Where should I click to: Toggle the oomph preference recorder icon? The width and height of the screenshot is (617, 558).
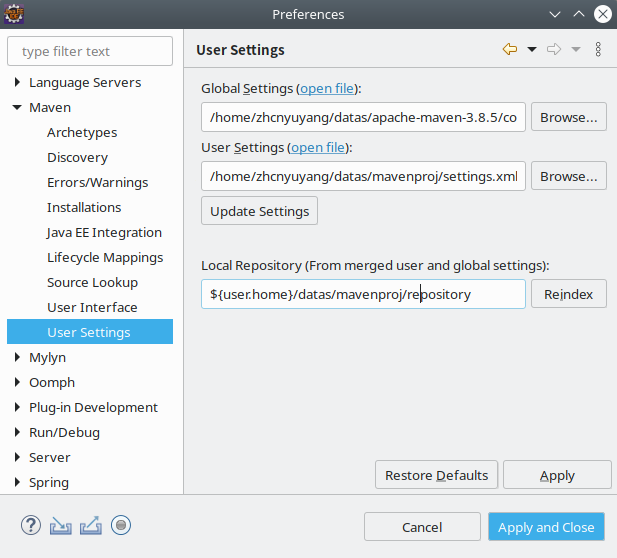121,525
